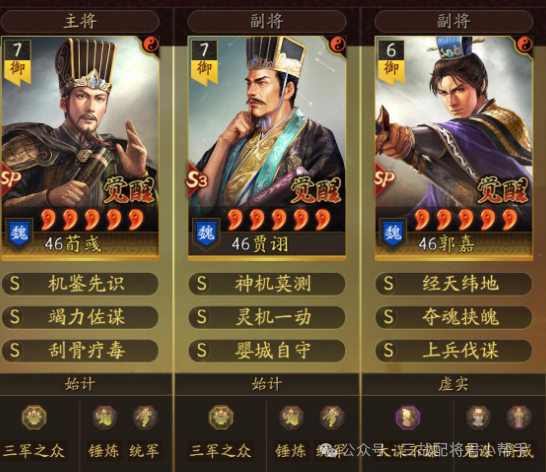546x472 pixels.
Task: Select the 经天纬地 skill
Action: tap(453, 284)
